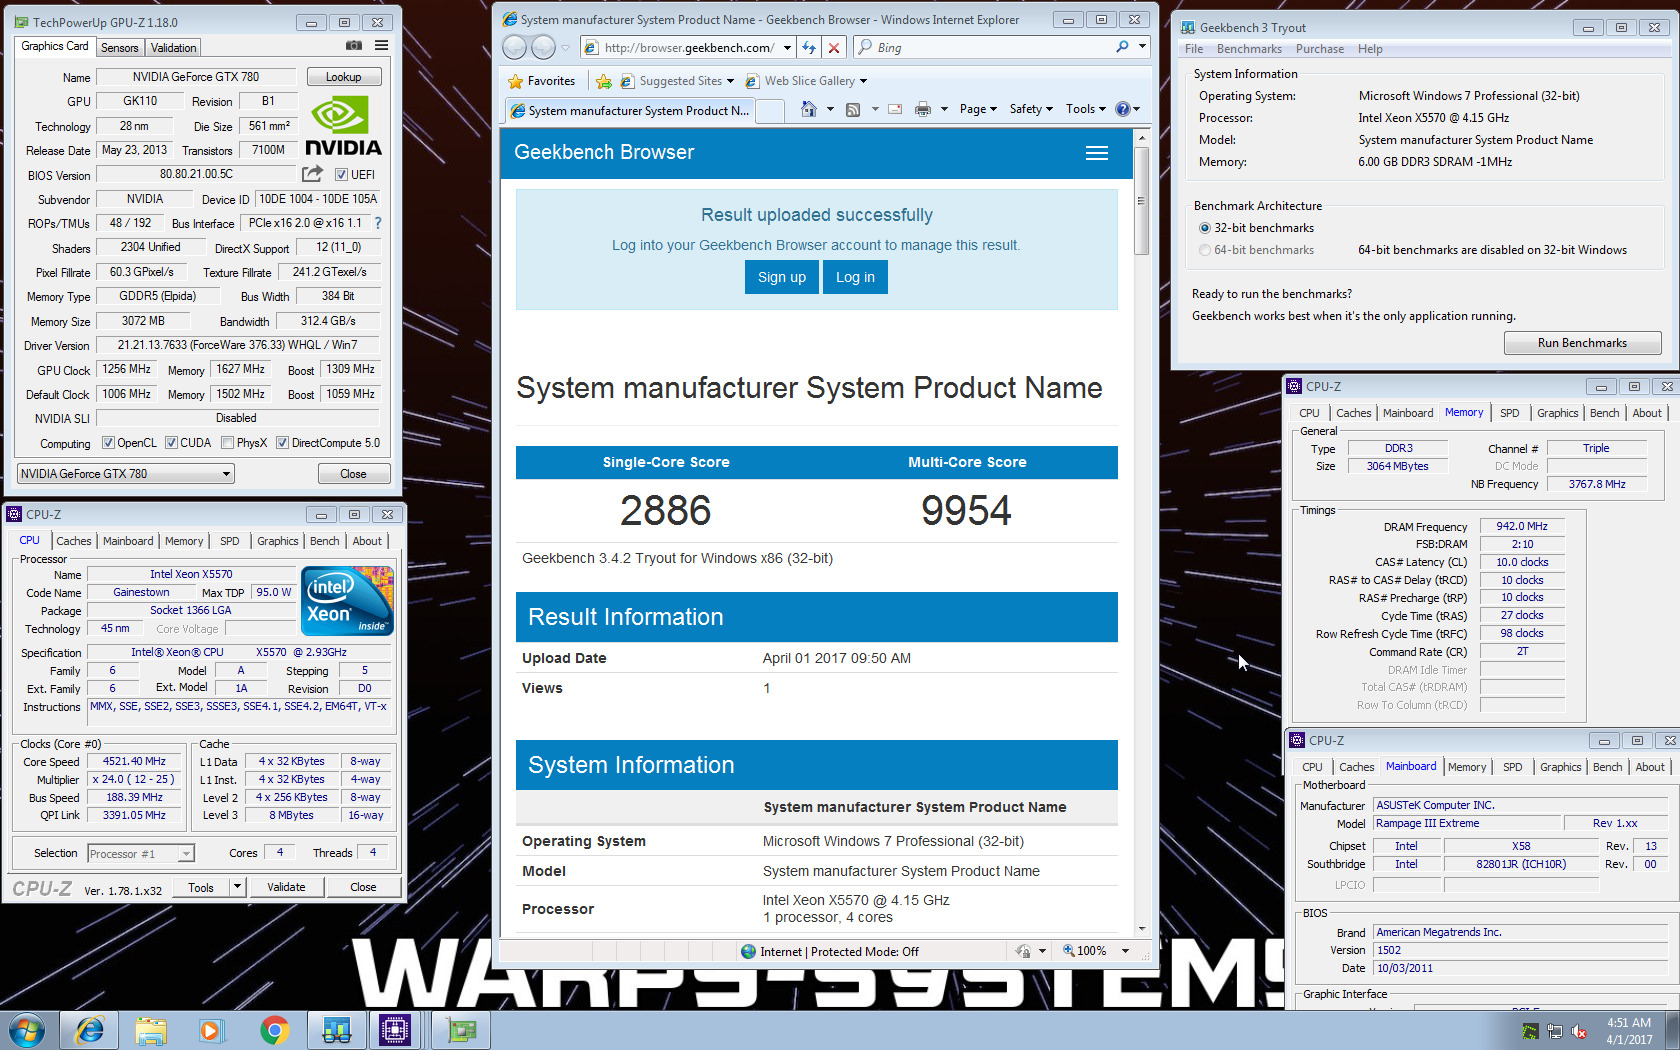The image size is (1680, 1050).
Task: Click the Windows Start orb
Action: [27, 1030]
